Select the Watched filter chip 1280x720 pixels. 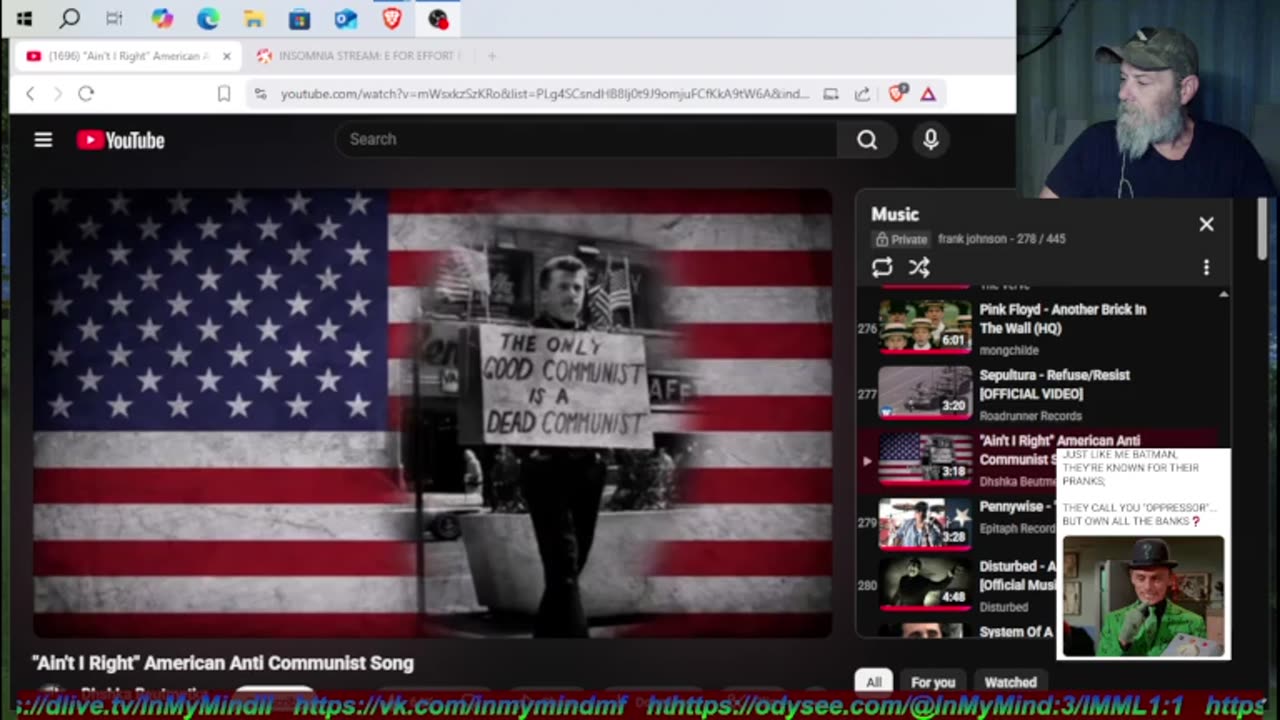tap(1010, 682)
